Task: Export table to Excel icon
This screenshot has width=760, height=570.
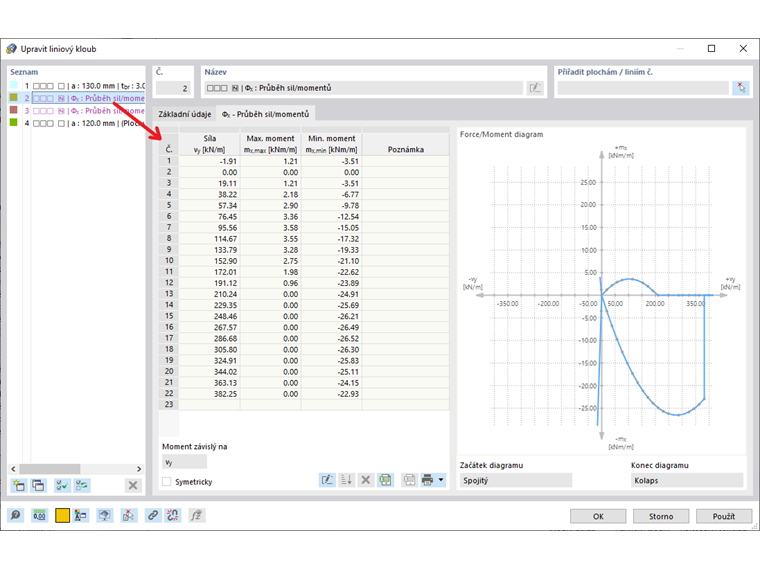Action: pos(385,480)
